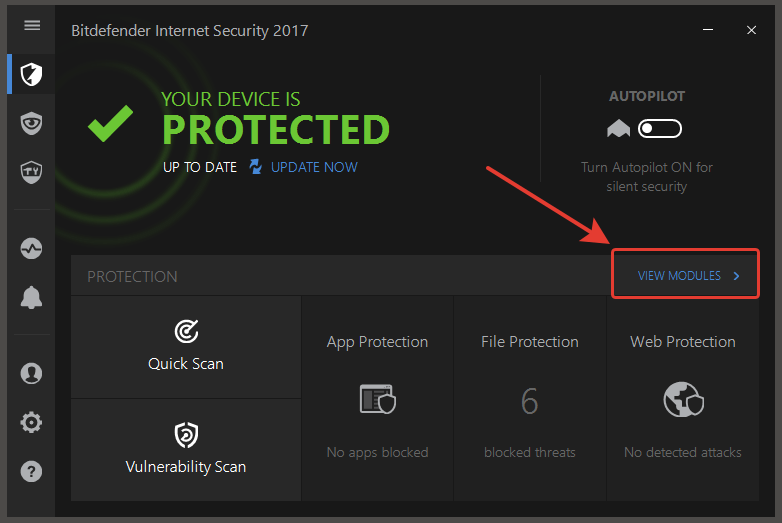Start a Quick Scan
This screenshot has height=523, width=782.
(x=186, y=347)
